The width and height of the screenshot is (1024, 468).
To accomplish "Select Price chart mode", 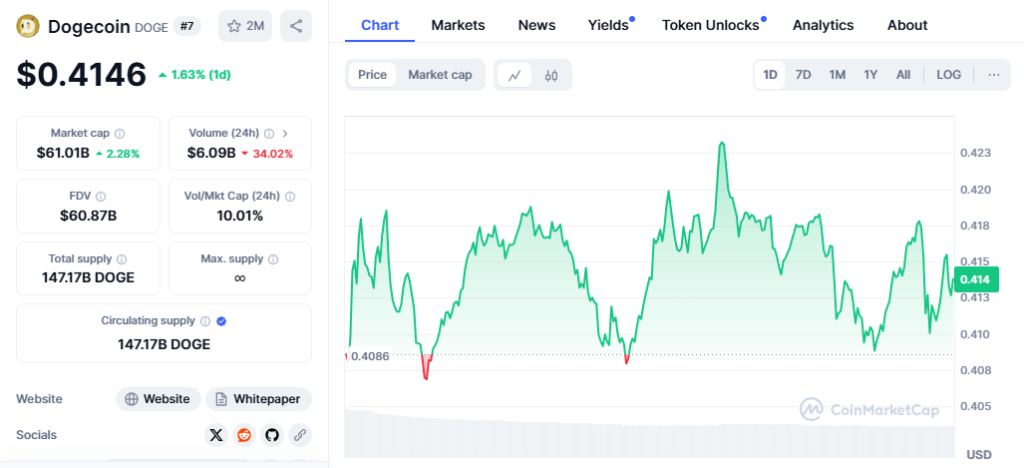I will [x=372, y=75].
